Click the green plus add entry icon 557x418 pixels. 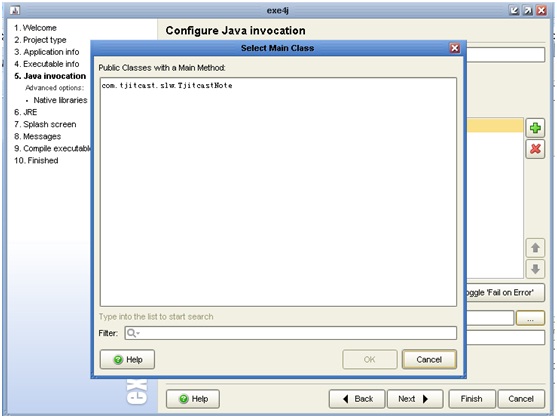535,128
